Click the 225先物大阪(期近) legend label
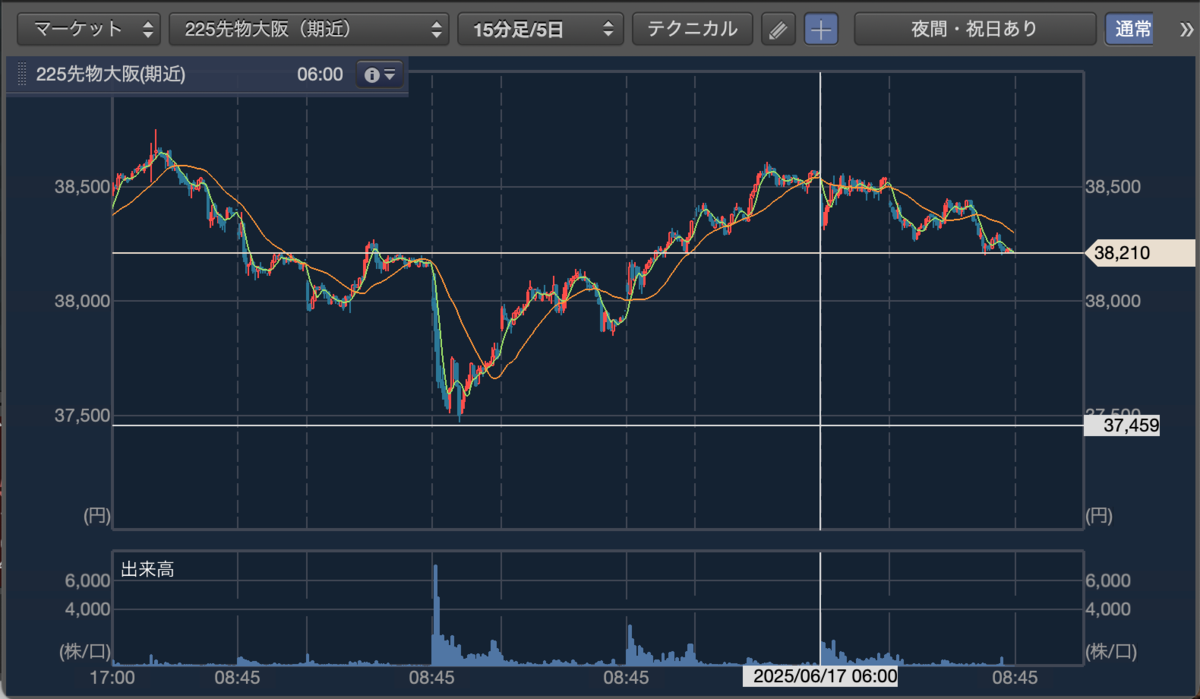Viewport: 1200px width, 699px height. 110,75
